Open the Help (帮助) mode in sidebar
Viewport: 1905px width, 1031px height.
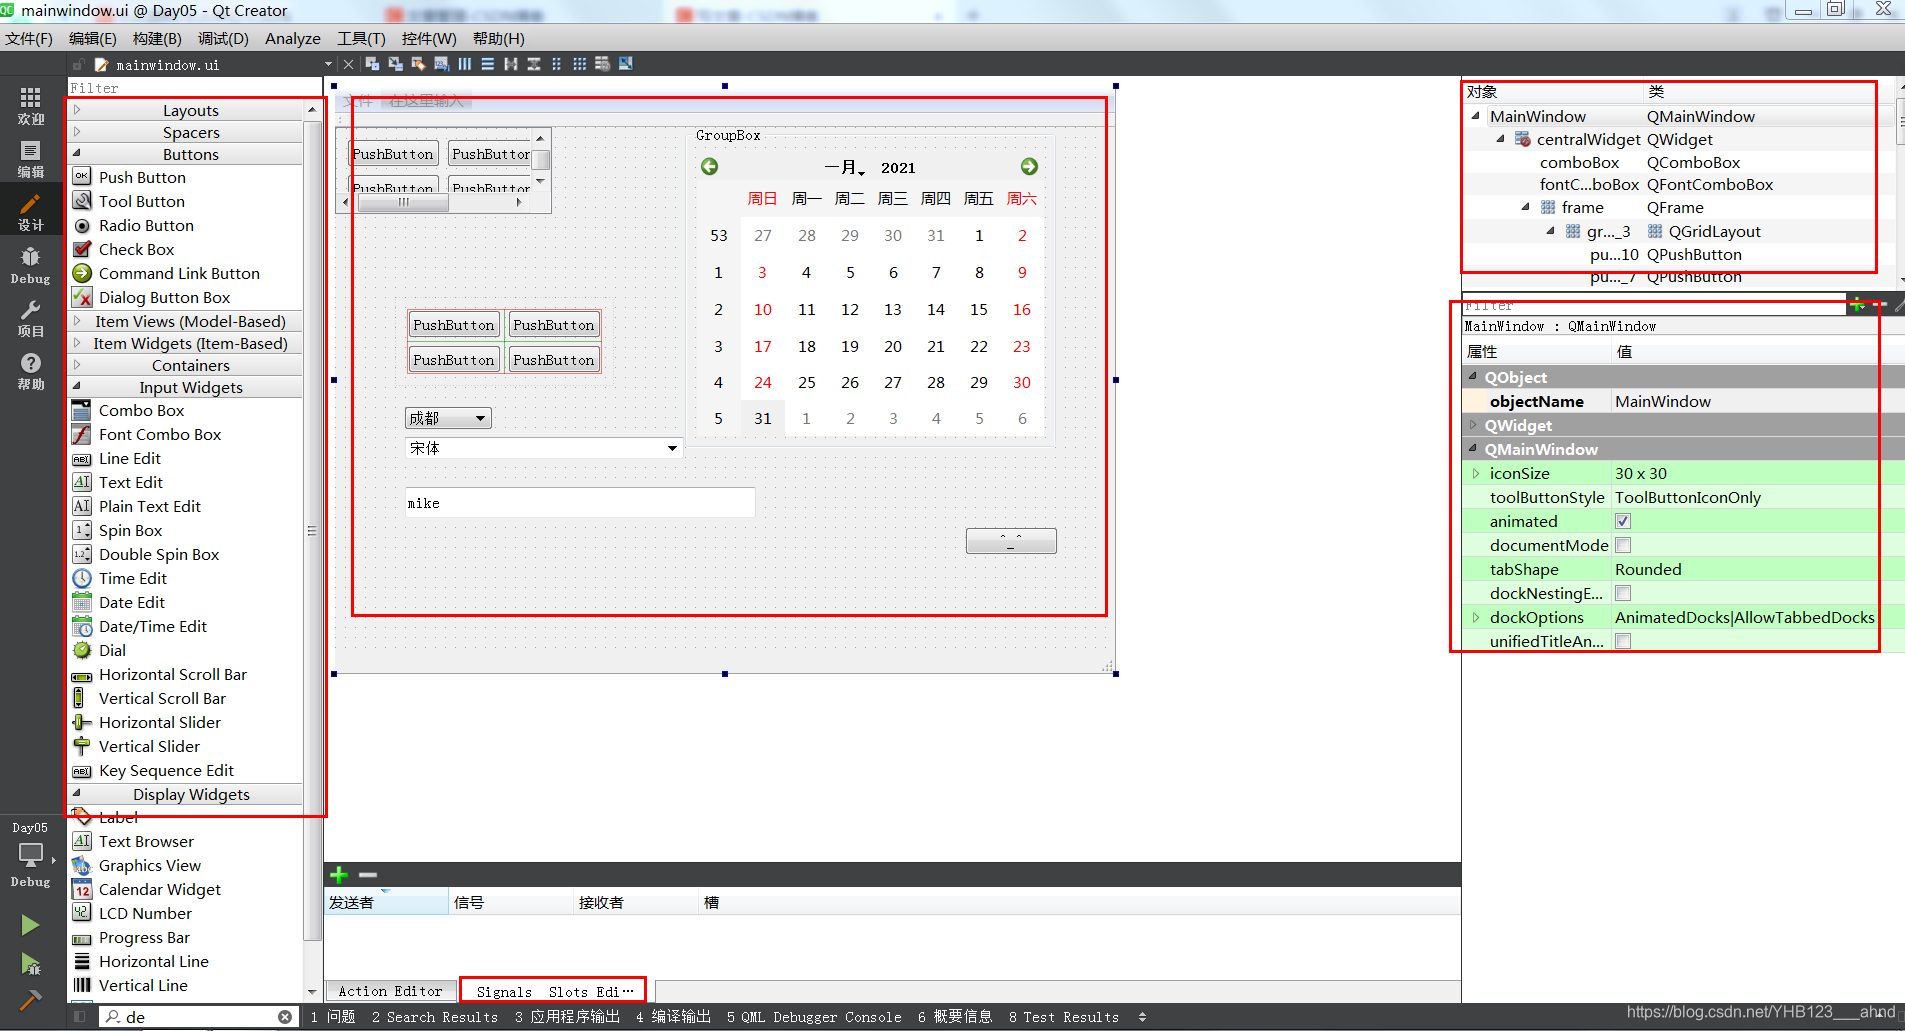tap(31, 371)
